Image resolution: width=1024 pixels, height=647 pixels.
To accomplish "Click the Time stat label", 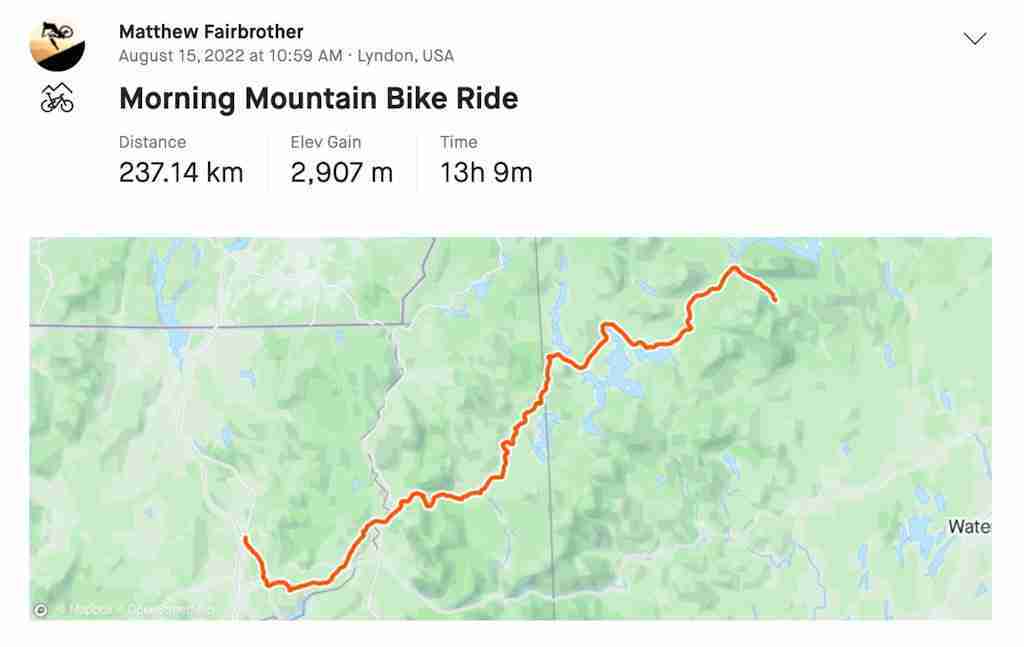I will (x=458, y=142).
